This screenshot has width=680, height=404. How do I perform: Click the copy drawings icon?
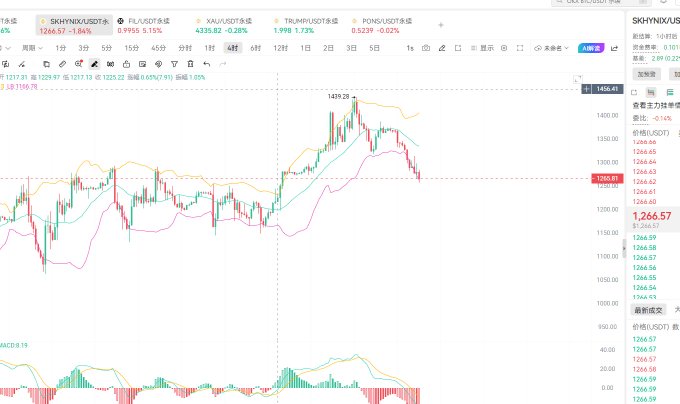tap(46, 64)
